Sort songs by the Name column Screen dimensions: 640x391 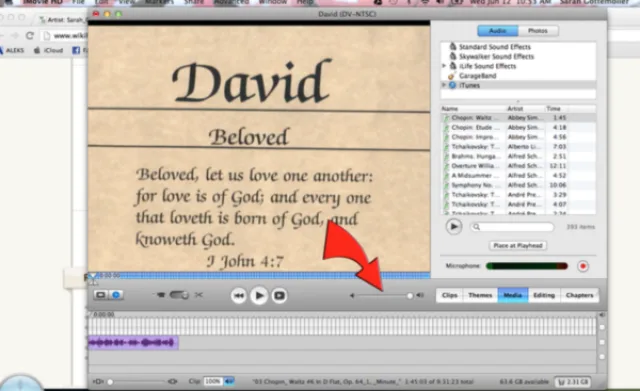point(473,109)
